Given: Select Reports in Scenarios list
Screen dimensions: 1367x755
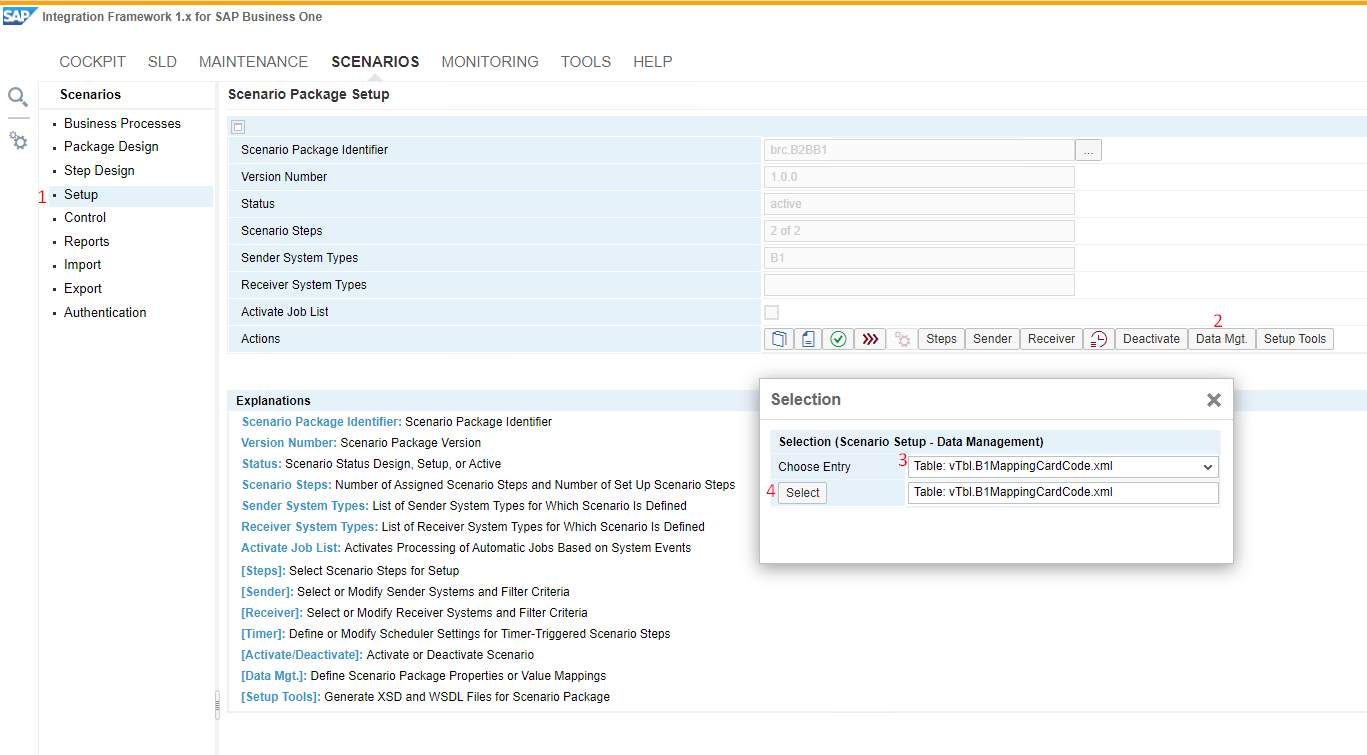Looking at the screenshot, I should click(87, 242).
